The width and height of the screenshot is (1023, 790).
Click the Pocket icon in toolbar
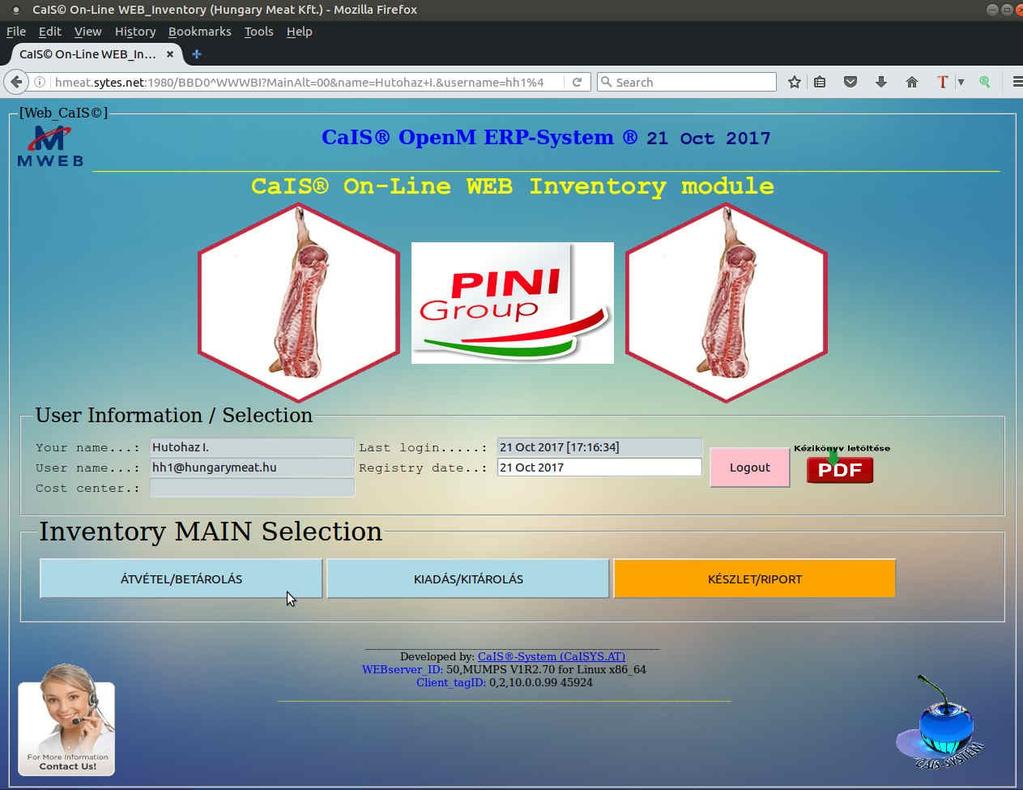pos(850,82)
